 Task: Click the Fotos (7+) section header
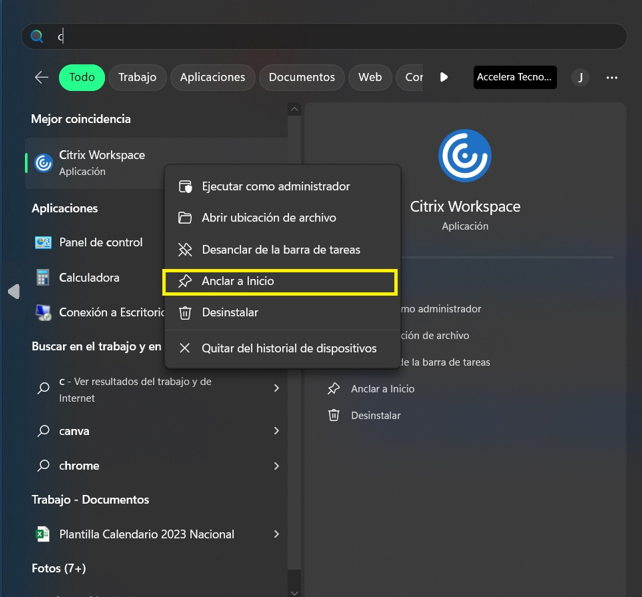pyautogui.click(x=59, y=568)
